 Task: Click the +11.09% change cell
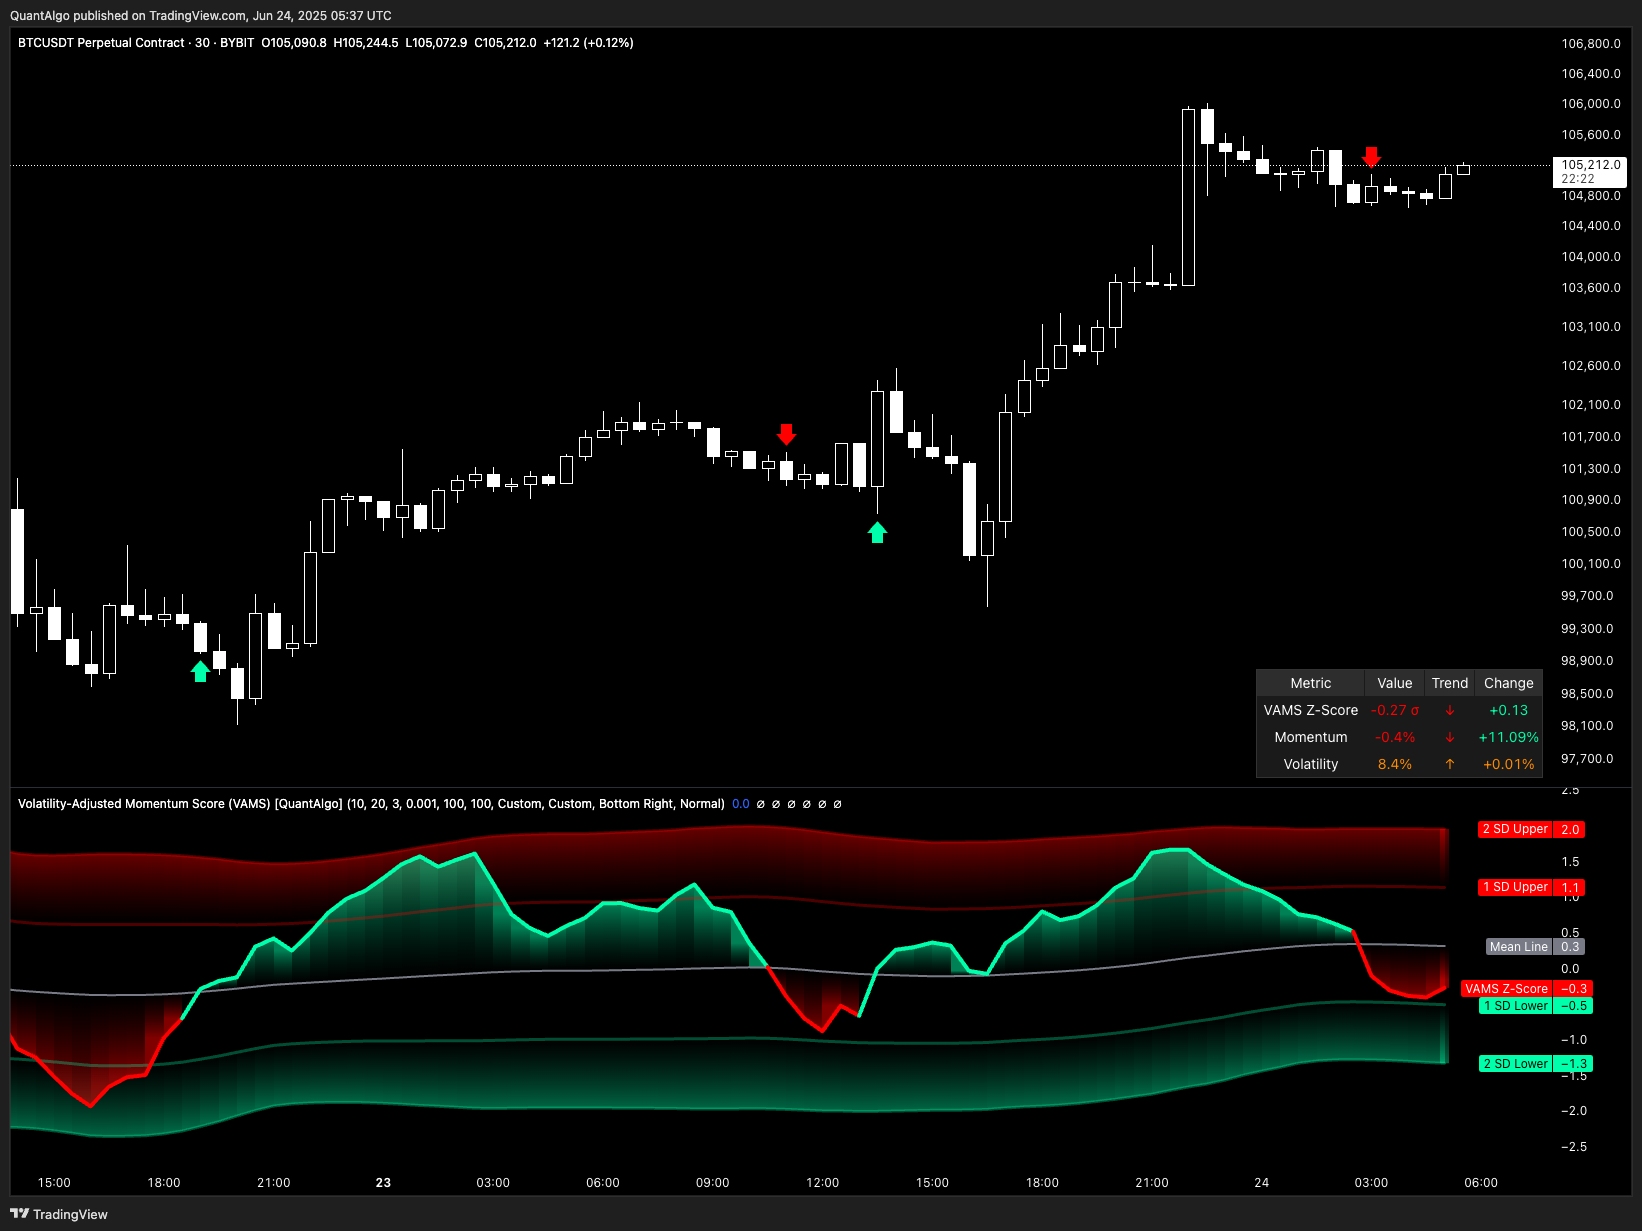1508,738
